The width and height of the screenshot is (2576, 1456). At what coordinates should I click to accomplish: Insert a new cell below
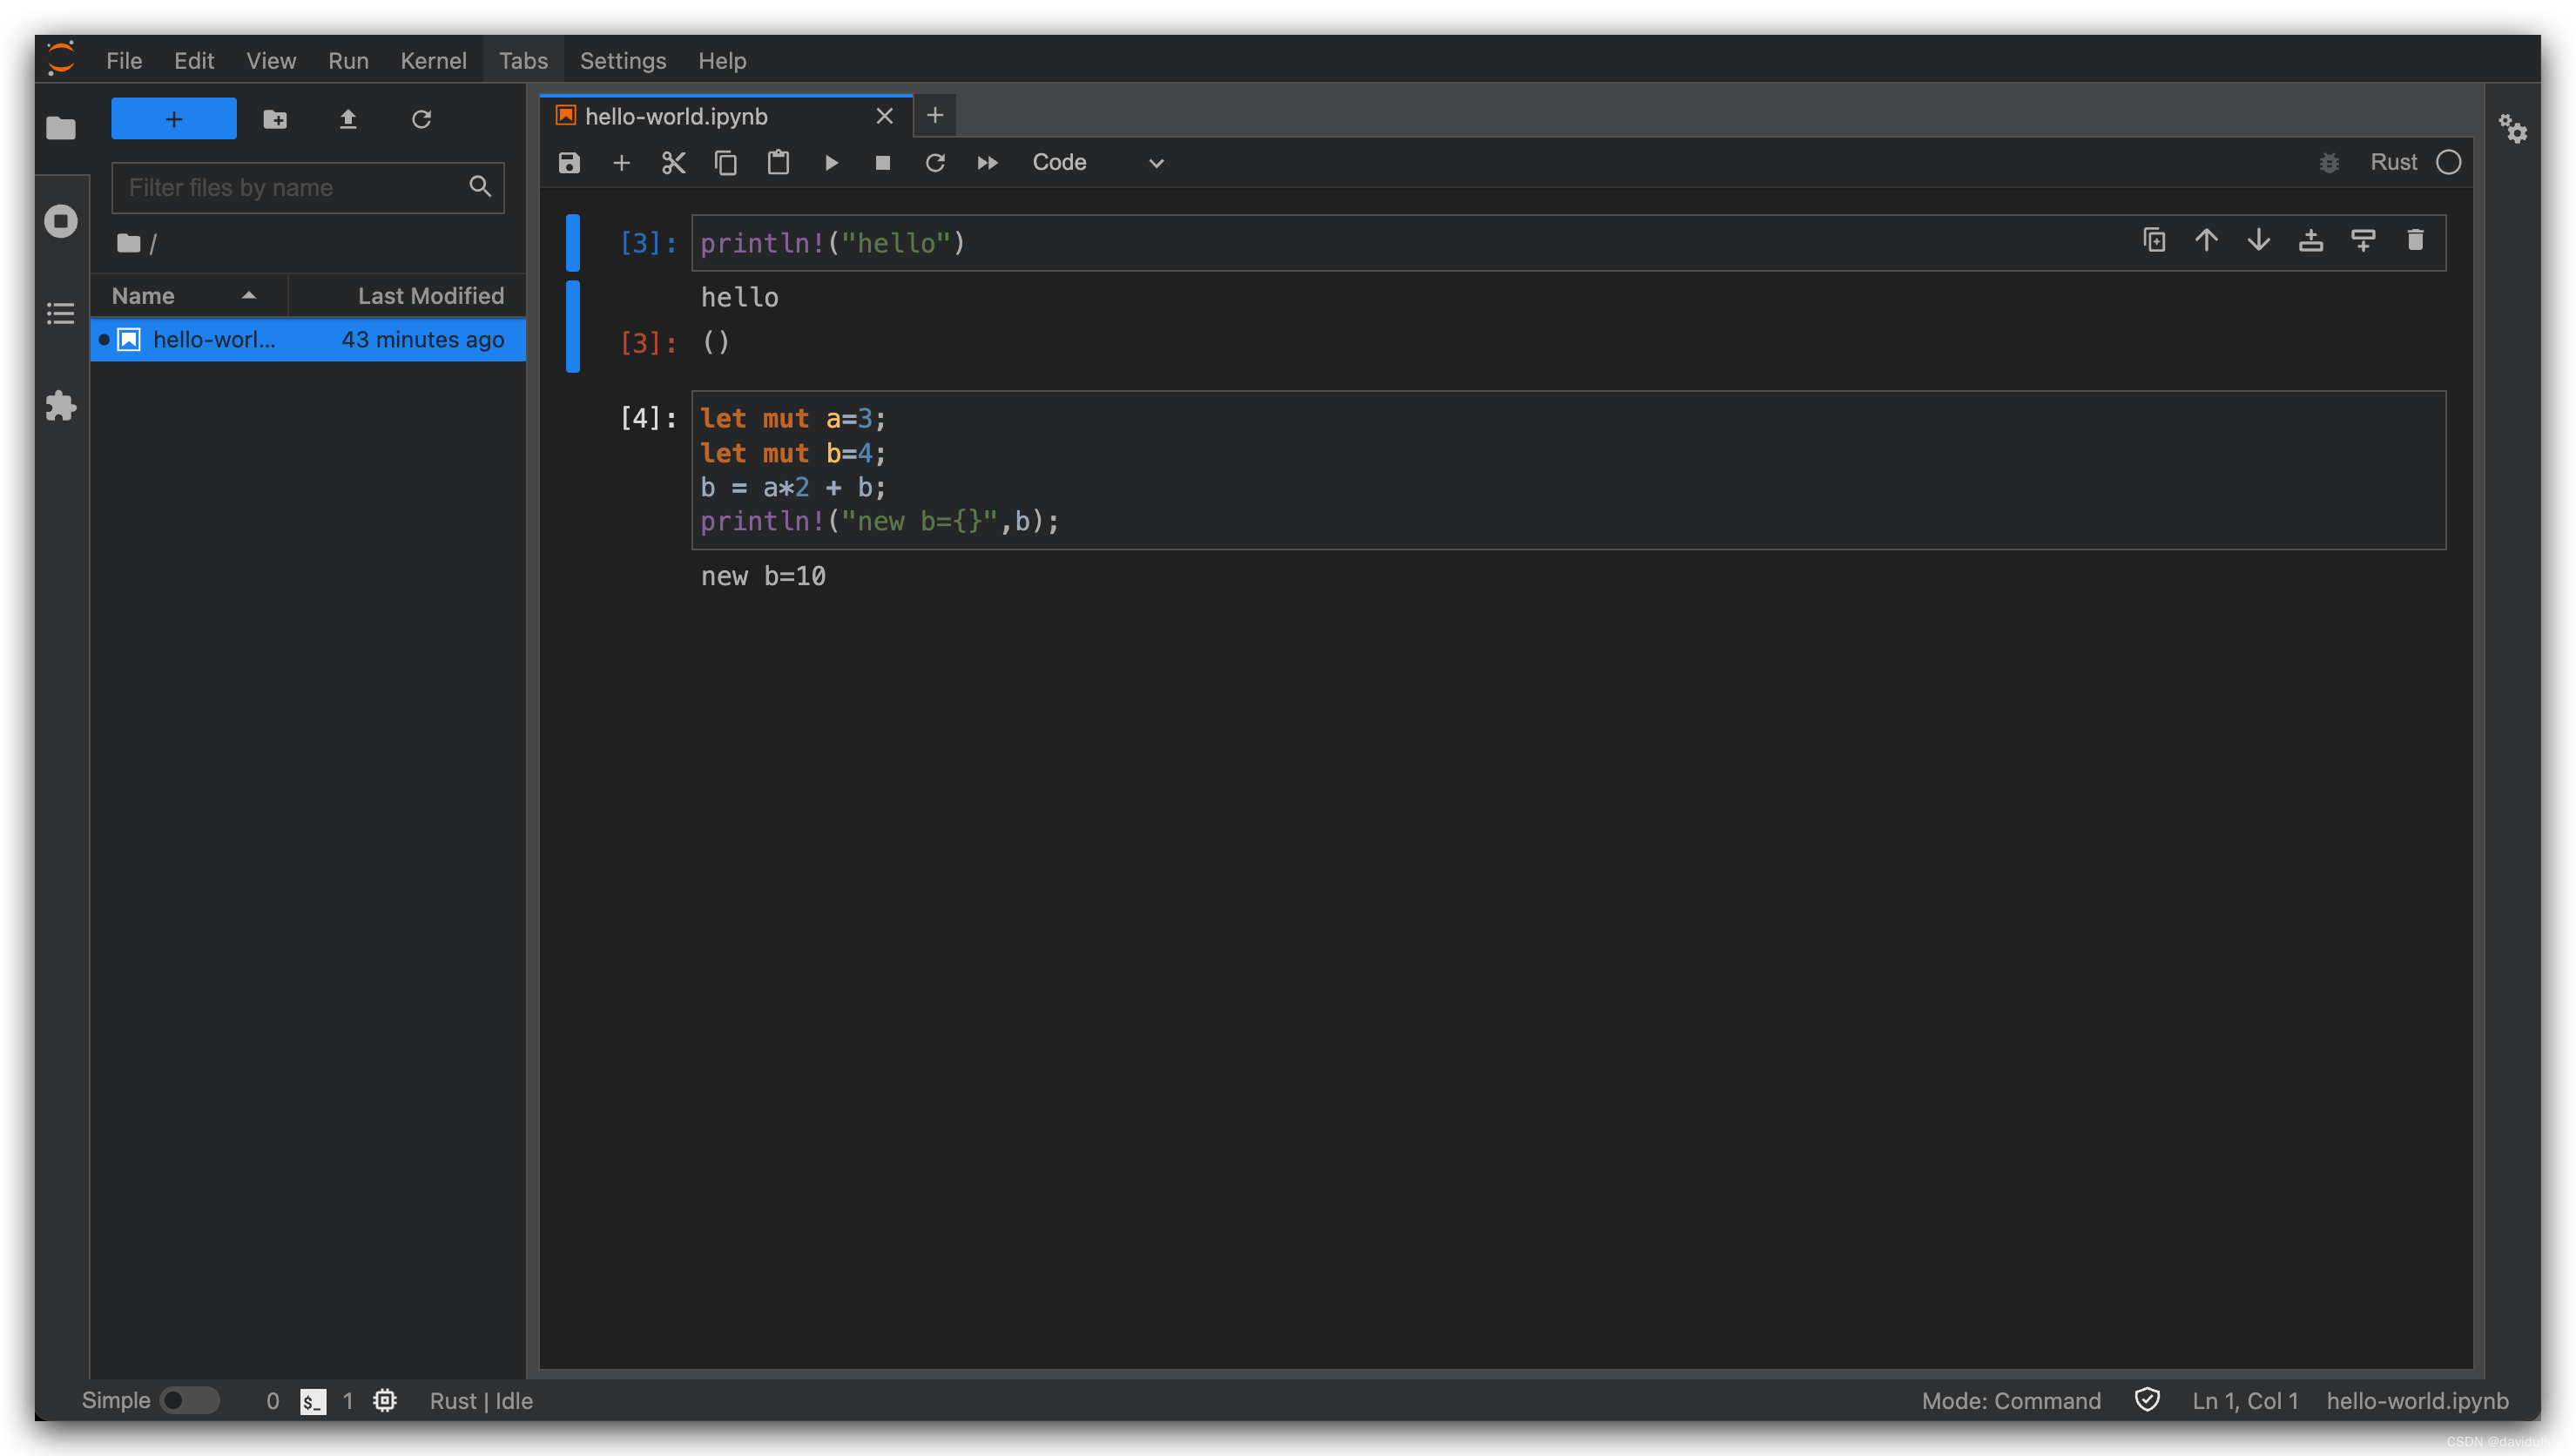(x=621, y=162)
